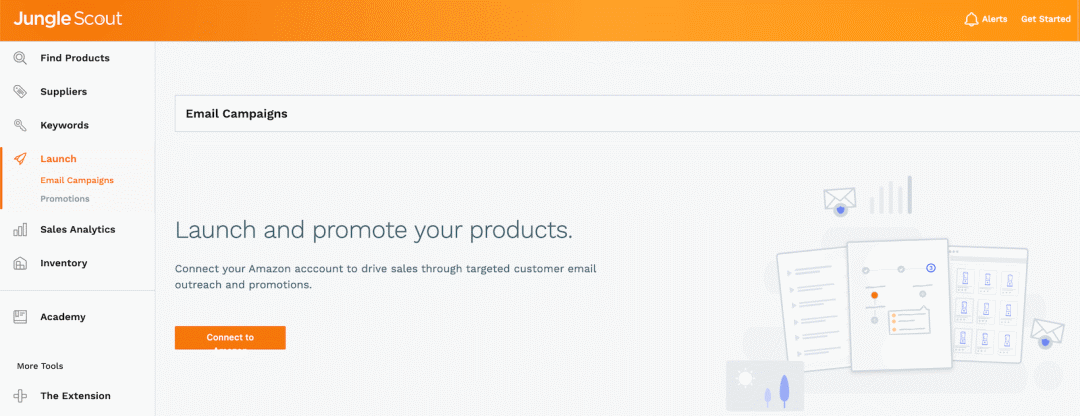Click the Inventory warehouse icon
The image size is (1080, 416).
tap(20, 264)
